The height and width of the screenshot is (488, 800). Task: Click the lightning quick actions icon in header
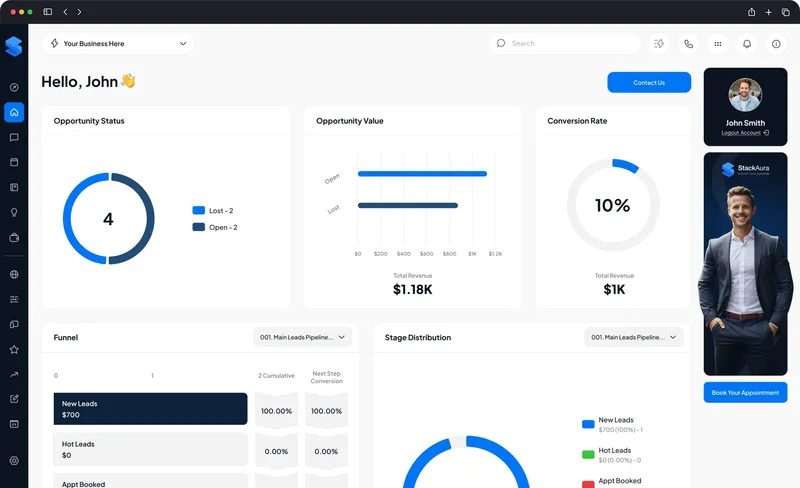(x=659, y=44)
